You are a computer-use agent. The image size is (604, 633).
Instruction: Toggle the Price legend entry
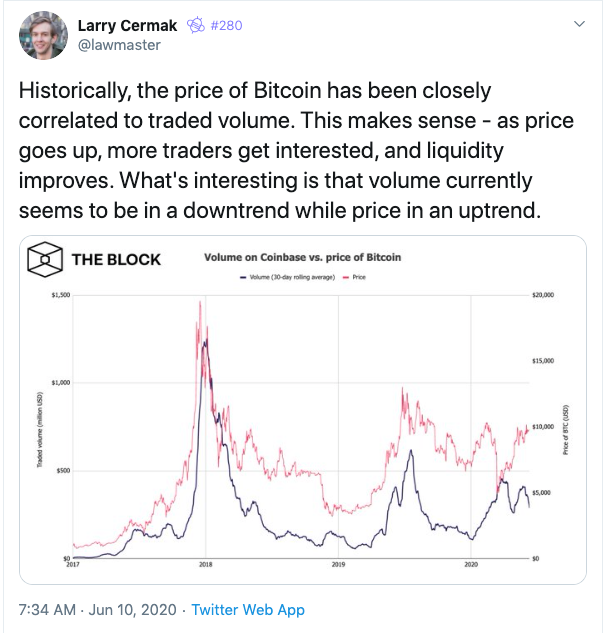point(354,277)
